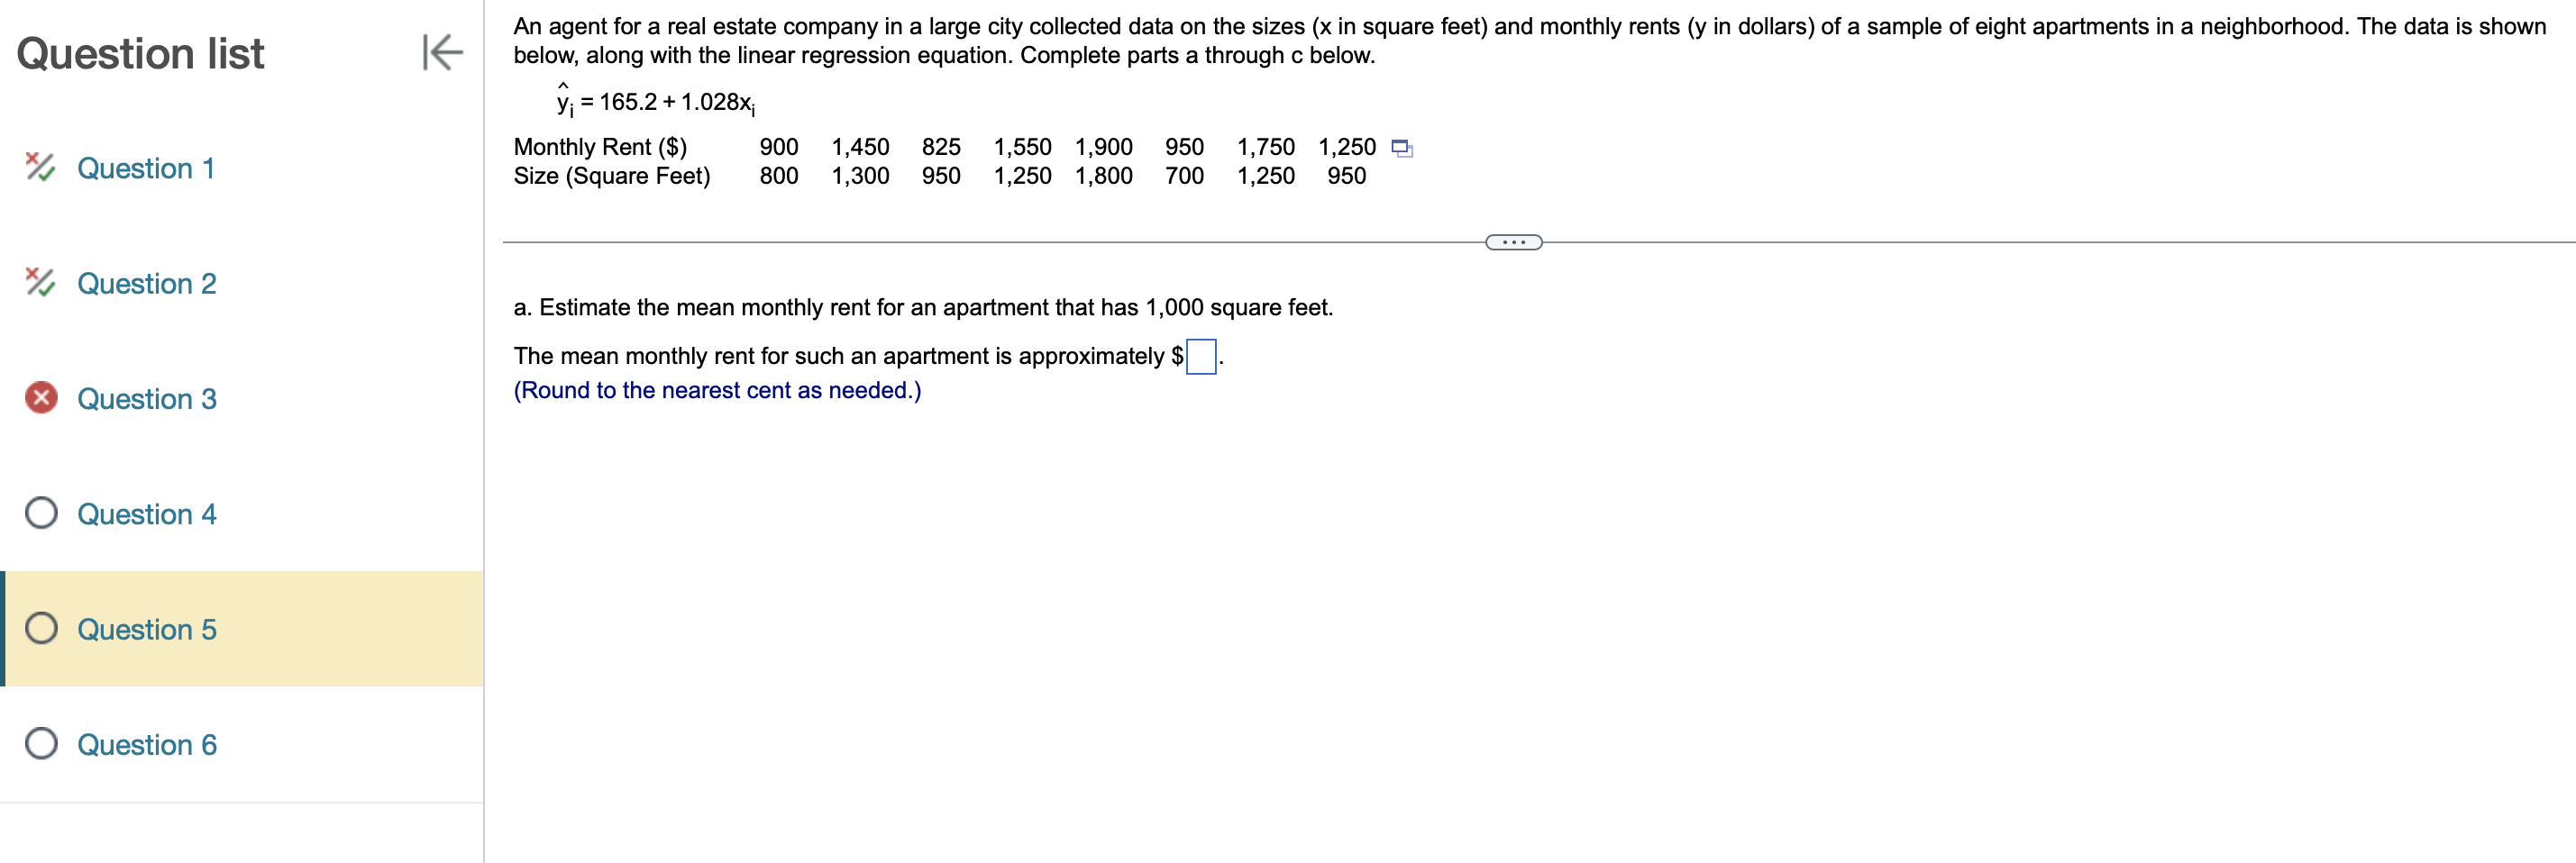This screenshot has height=863, width=2576.
Task: Click the 'Round to the nearest cent' hint
Action: [x=717, y=390]
